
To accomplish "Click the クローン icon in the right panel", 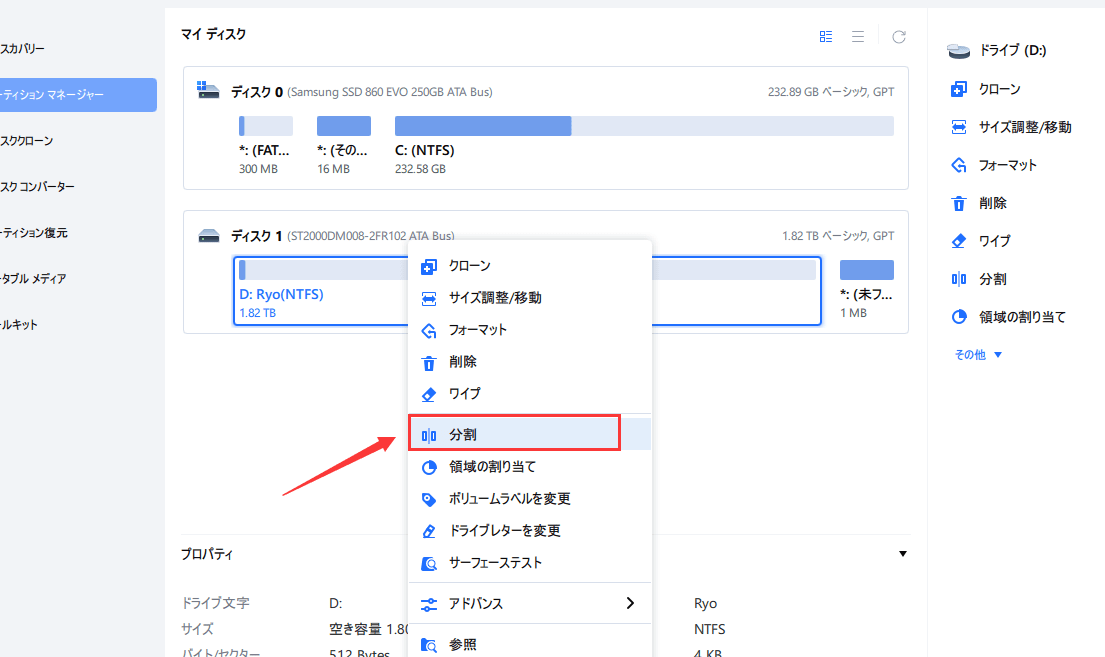I will click(959, 90).
